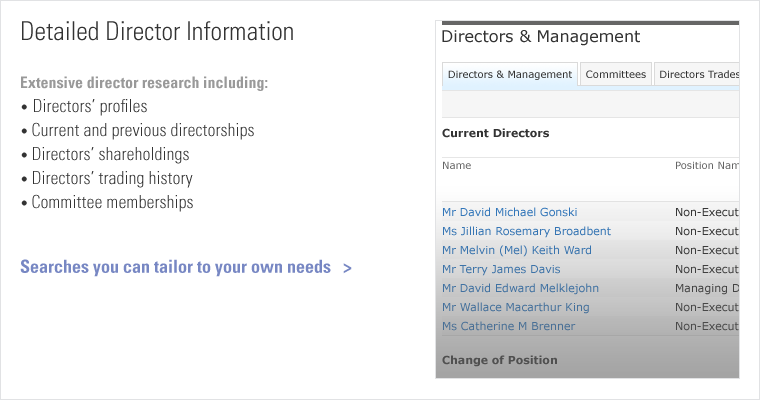Click the Detailed Director Information title
Viewport: 760px width, 400px height.
tap(157, 32)
